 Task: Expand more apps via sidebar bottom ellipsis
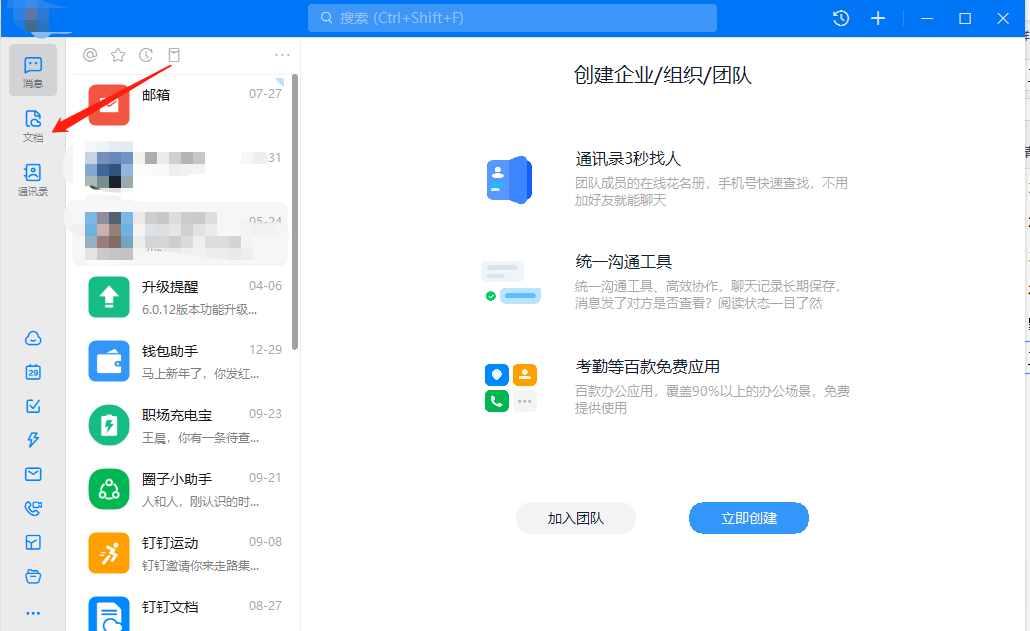tap(33, 612)
